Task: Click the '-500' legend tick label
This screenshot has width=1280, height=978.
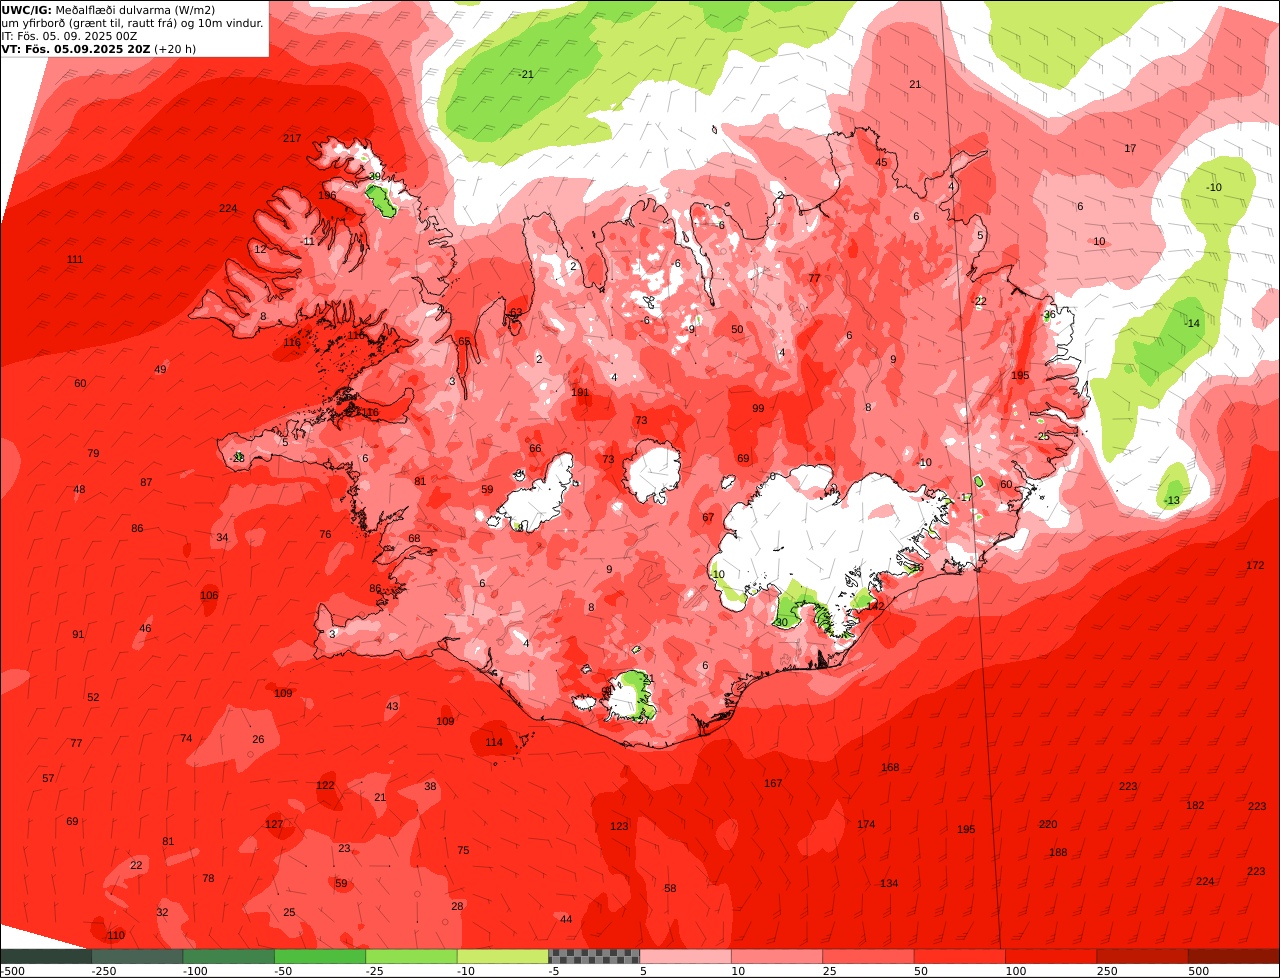Action: tap(13, 971)
